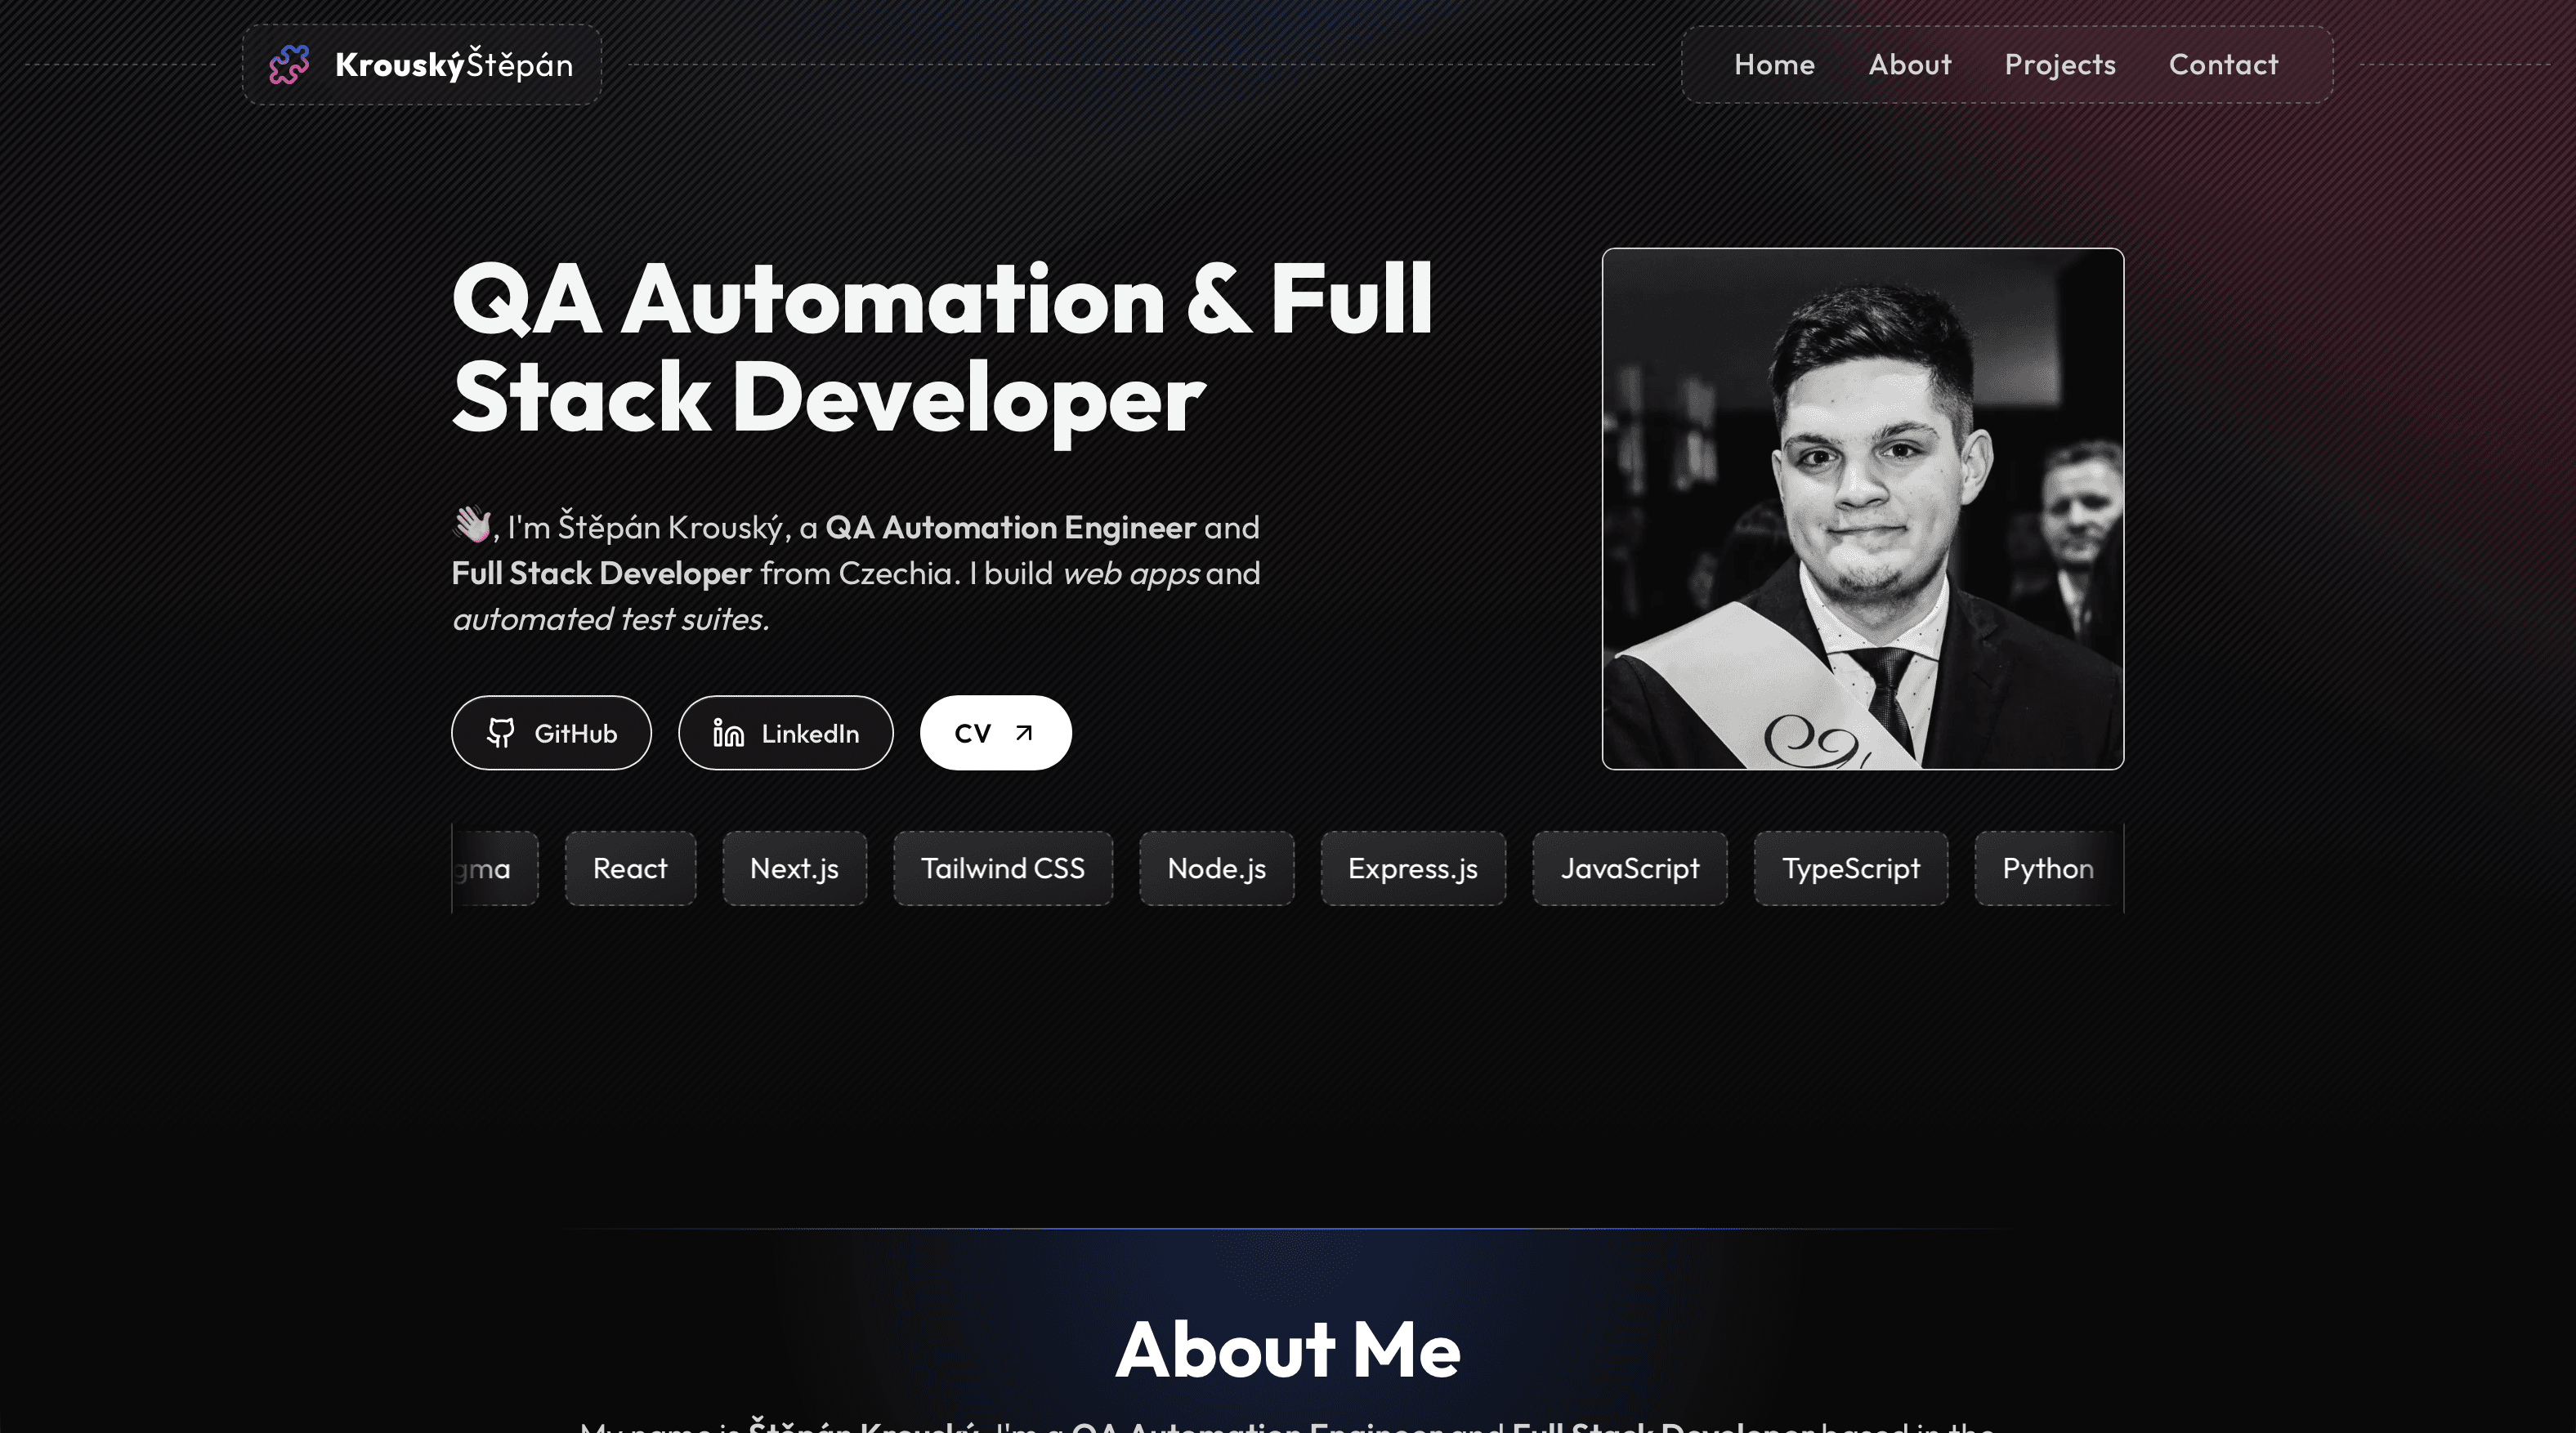The height and width of the screenshot is (1433, 2576).
Task: Click the Express.js skill tag
Action: pyautogui.click(x=1412, y=868)
